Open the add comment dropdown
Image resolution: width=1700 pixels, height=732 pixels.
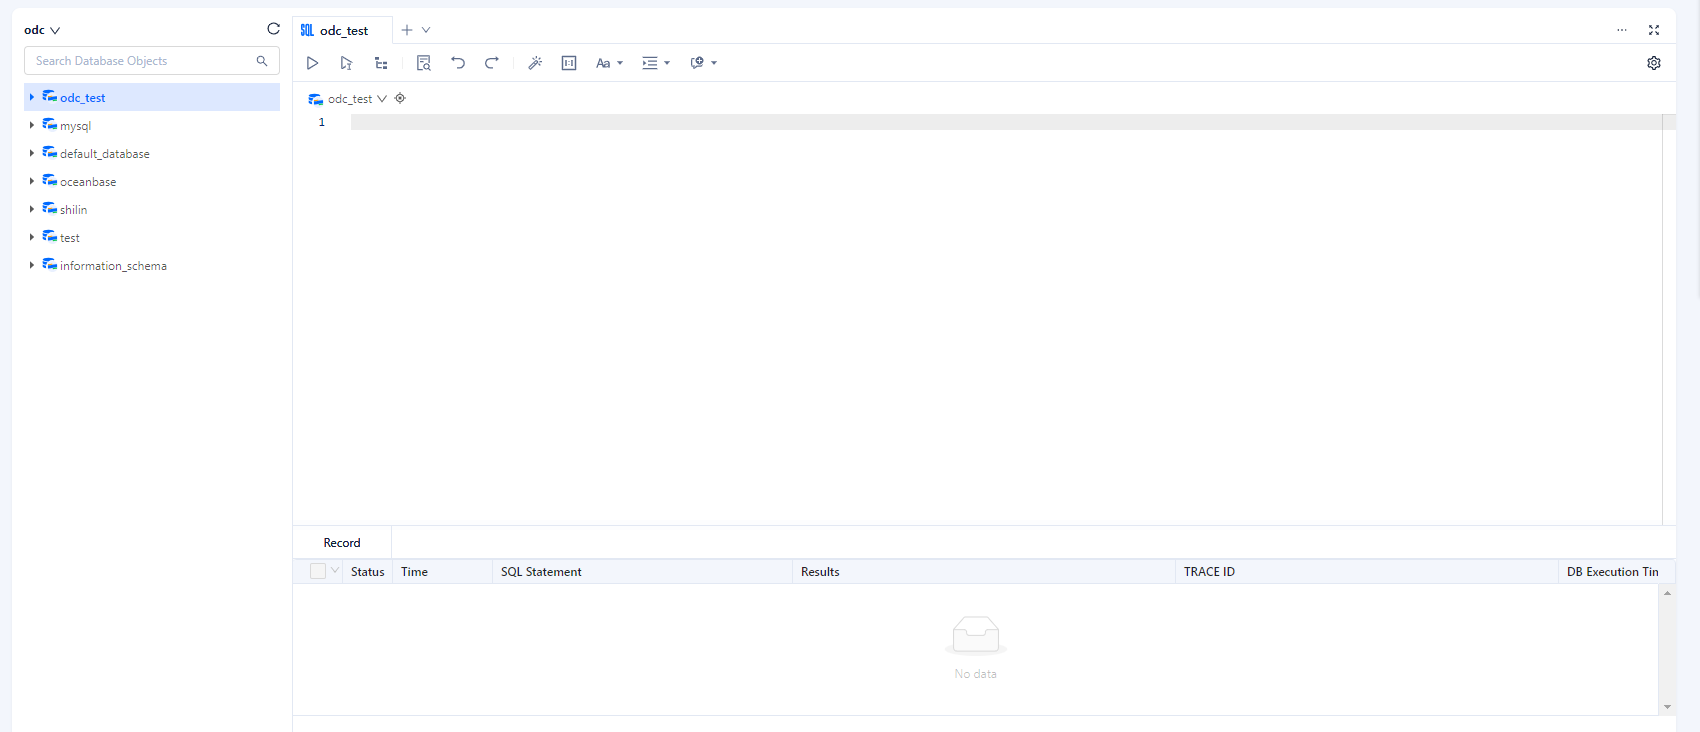tap(704, 63)
